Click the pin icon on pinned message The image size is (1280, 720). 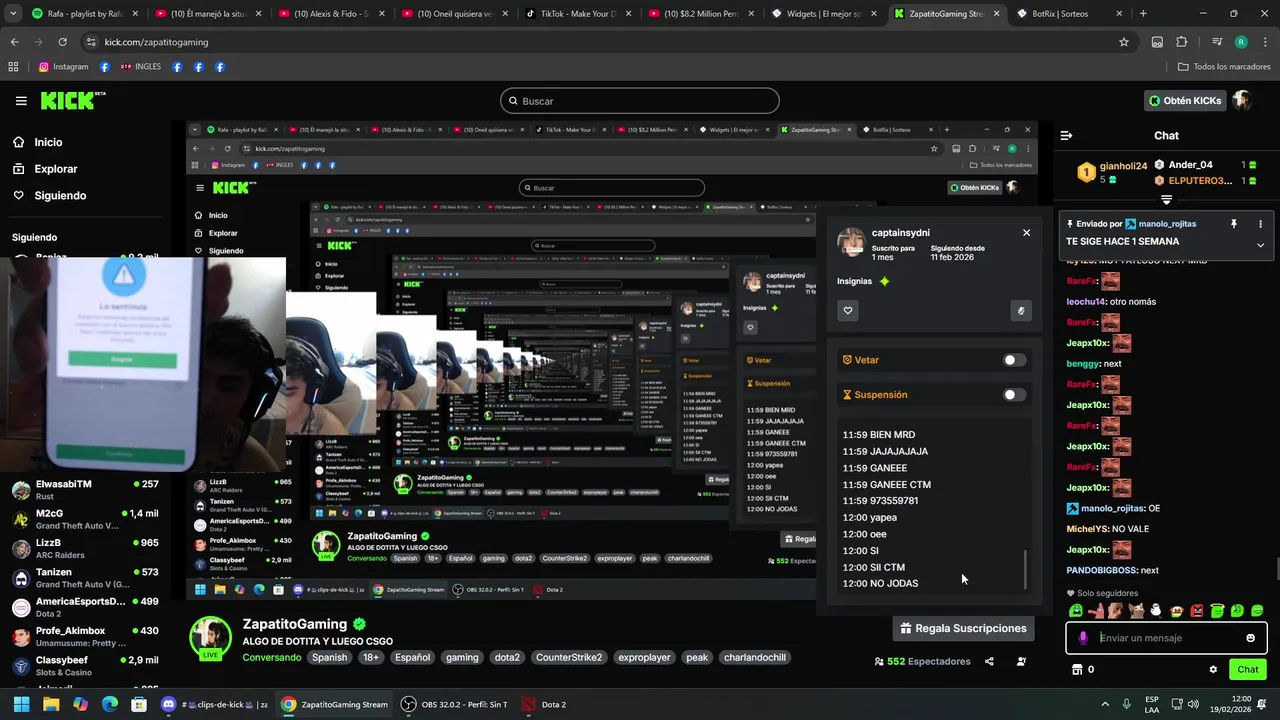(1233, 224)
